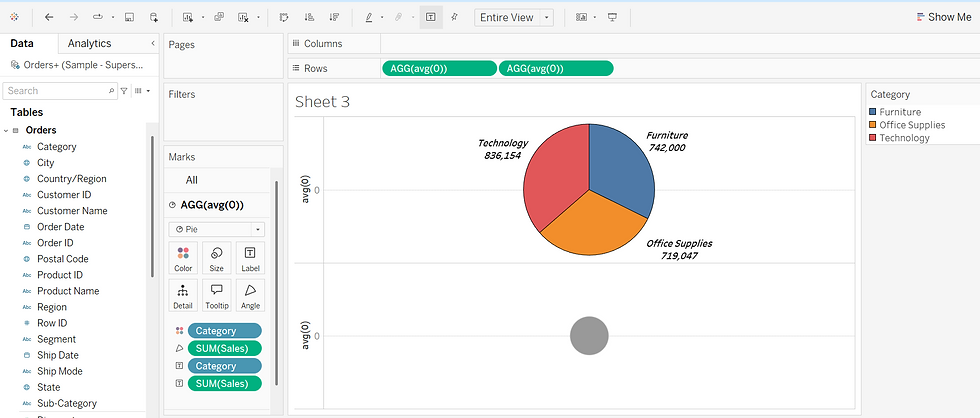Select the Customer Name field
980x418 pixels.
[72, 211]
